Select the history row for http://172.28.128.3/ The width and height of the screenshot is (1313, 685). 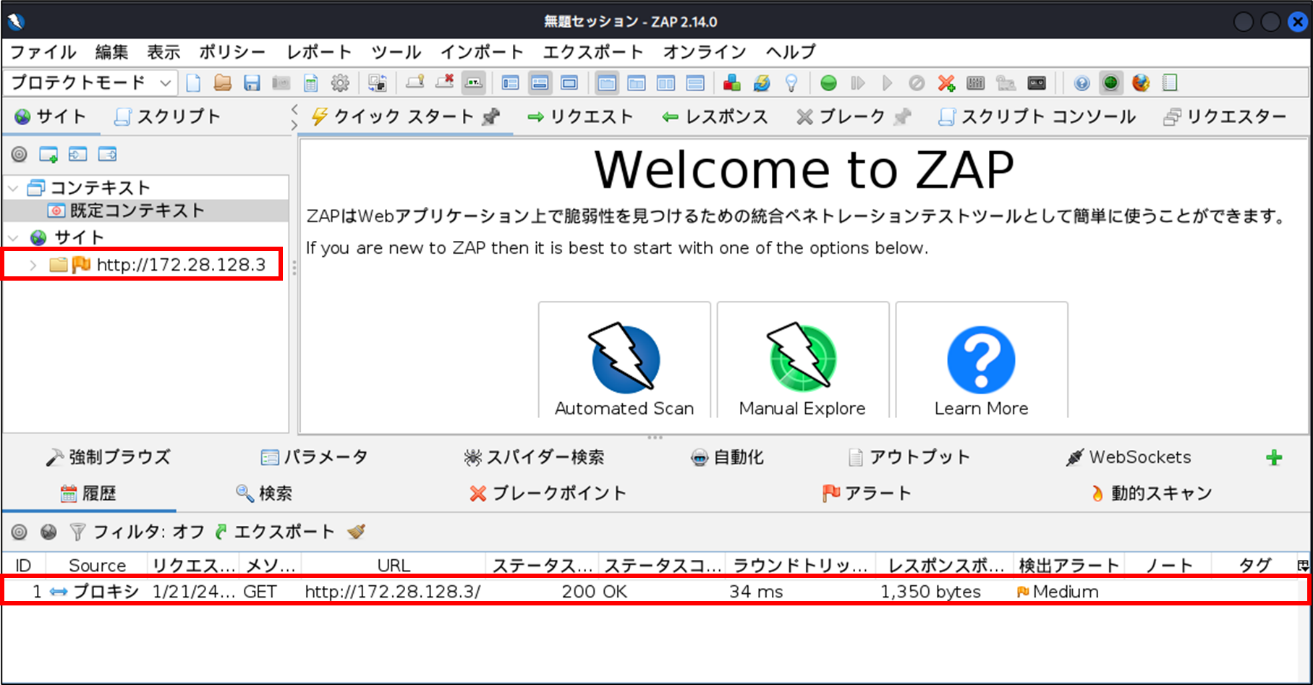pyautogui.click(x=392, y=591)
